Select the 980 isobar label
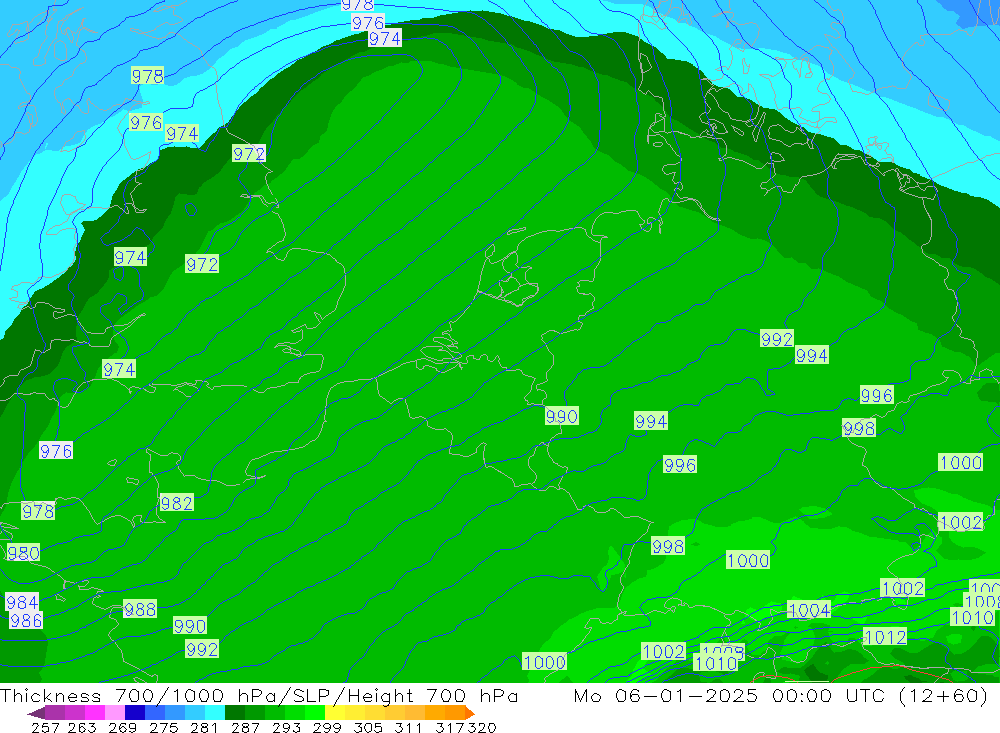This screenshot has height=733, width=1000. [x=24, y=553]
